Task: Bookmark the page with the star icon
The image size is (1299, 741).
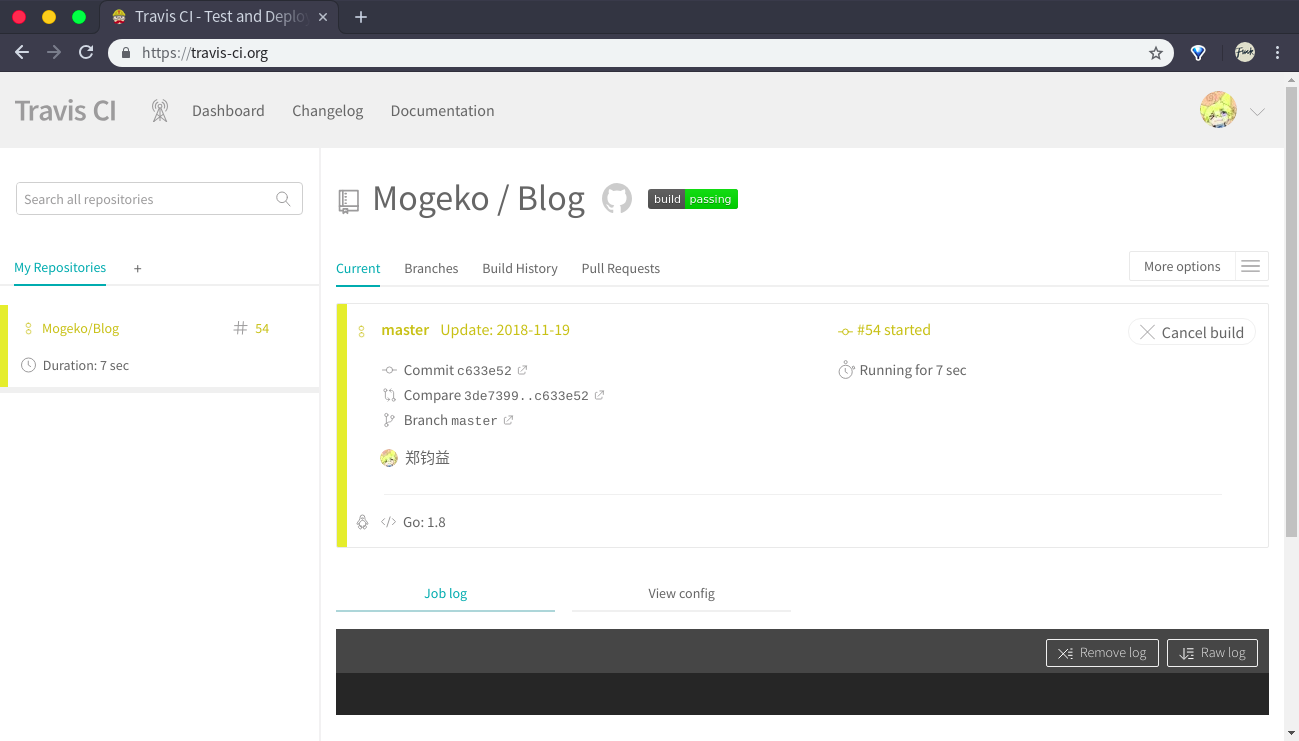Action: click(x=1156, y=53)
